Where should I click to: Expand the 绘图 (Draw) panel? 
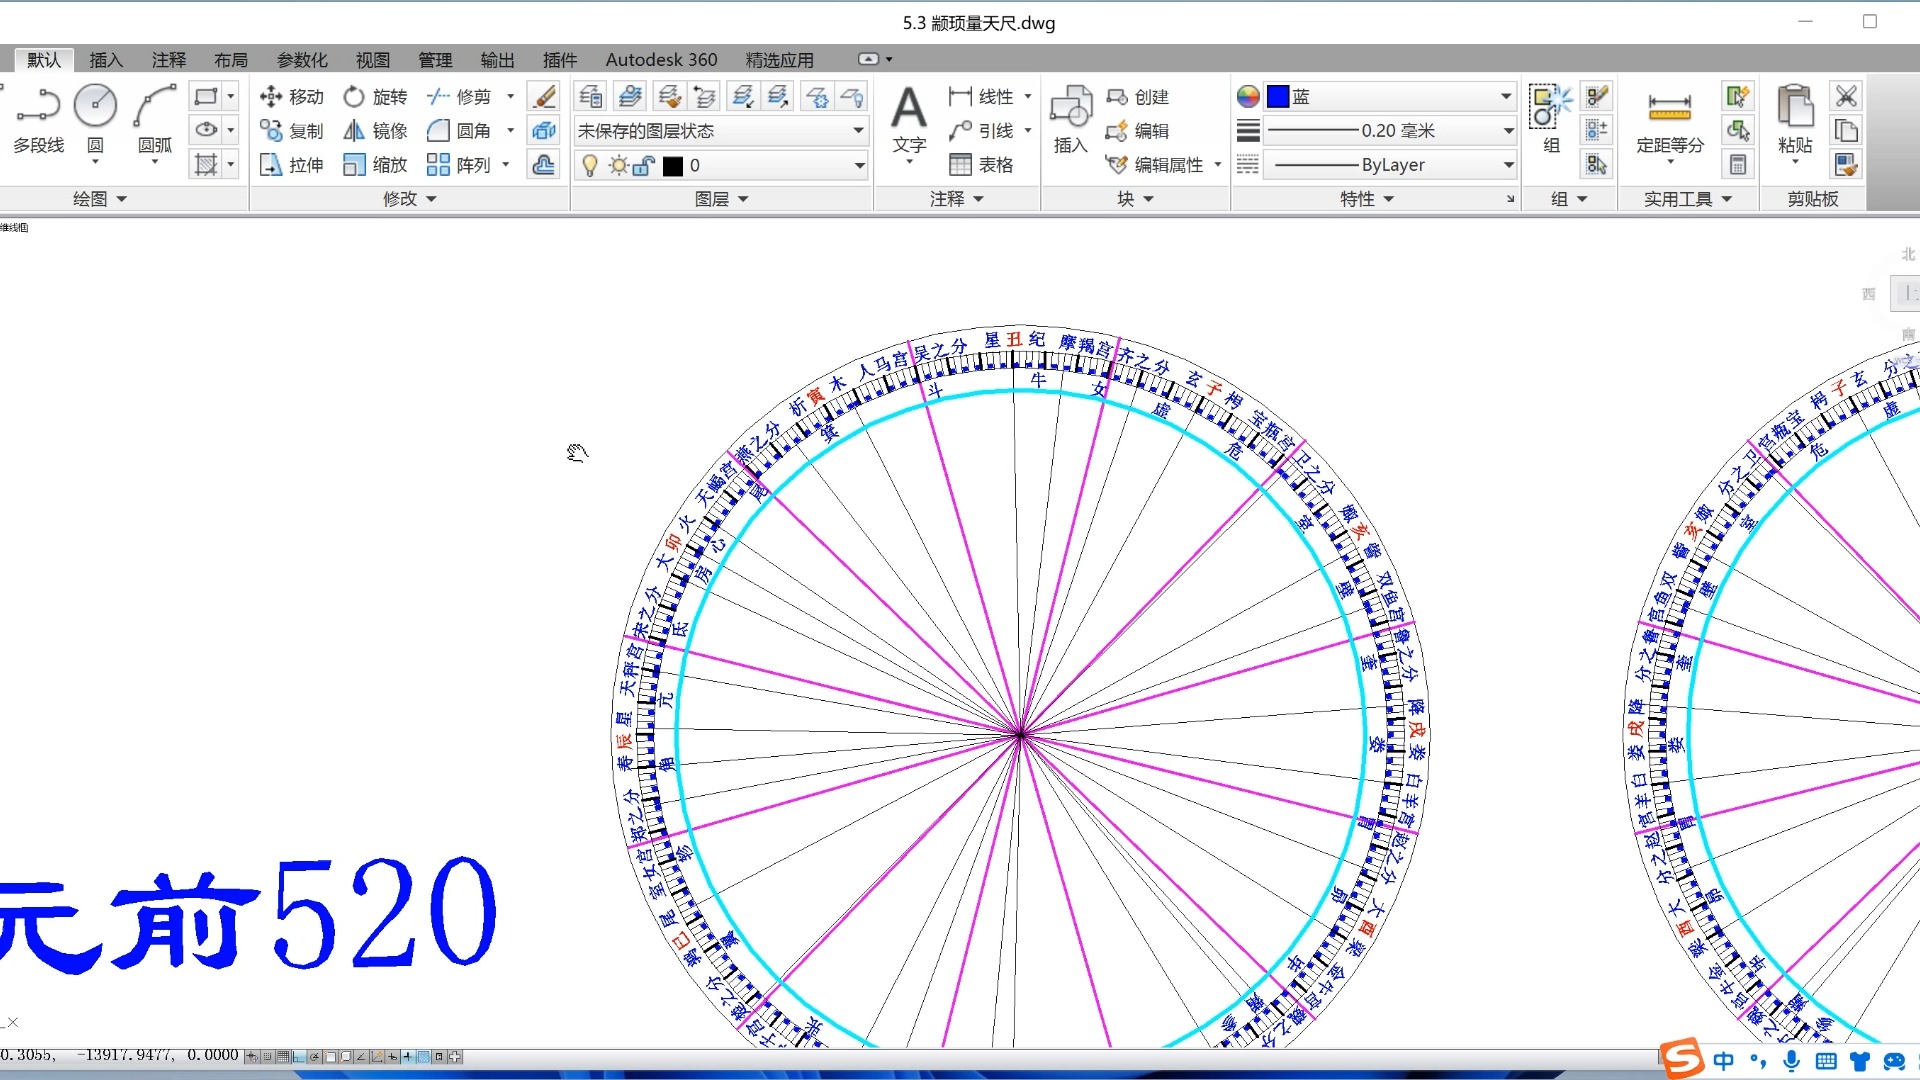click(x=100, y=199)
